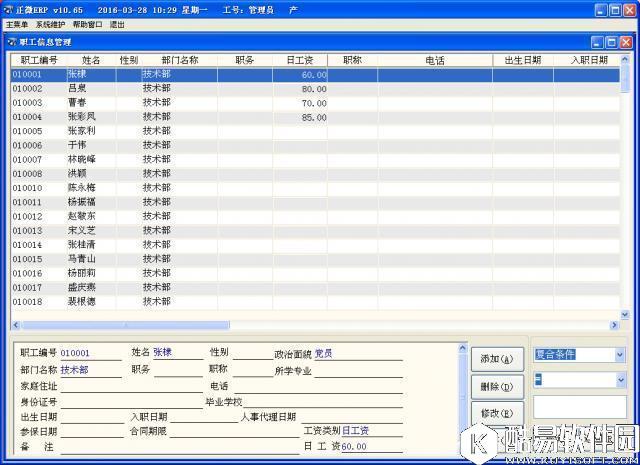Select employee 陈永梅
This screenshot has height=465, width=640.
pos(315,188)
